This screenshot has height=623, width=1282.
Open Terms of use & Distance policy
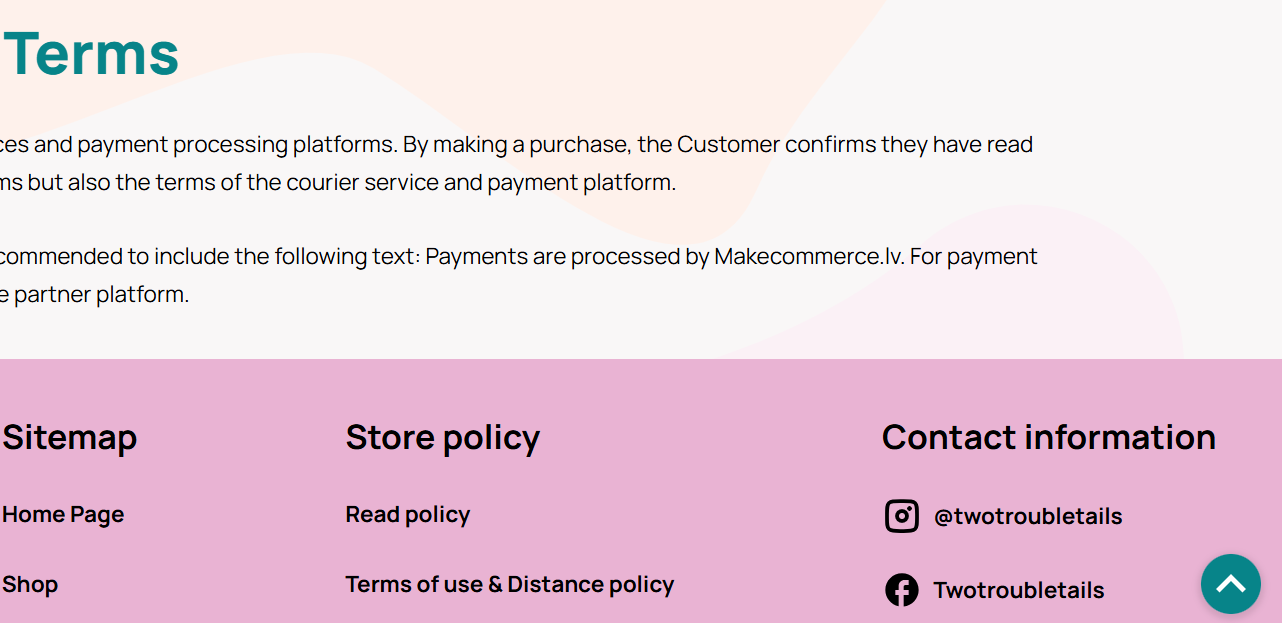tap(510, 584)
